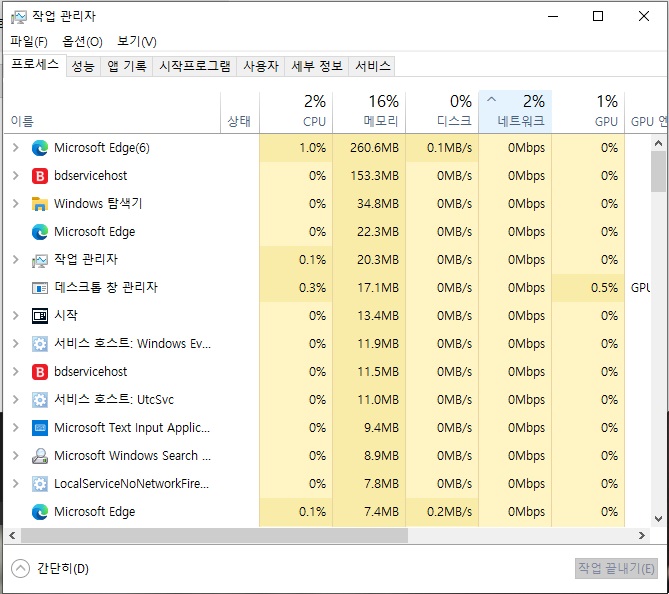This screenshot has width=669, height=594.
Task: Sort processes by the GPU column
Action: [588, 113]
